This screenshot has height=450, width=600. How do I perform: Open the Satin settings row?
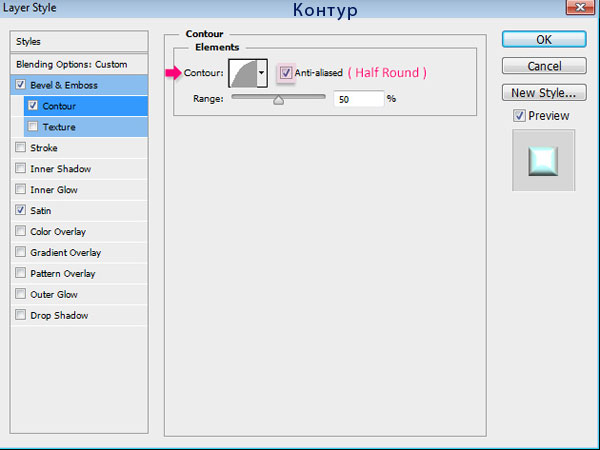[x=79, y=210]
